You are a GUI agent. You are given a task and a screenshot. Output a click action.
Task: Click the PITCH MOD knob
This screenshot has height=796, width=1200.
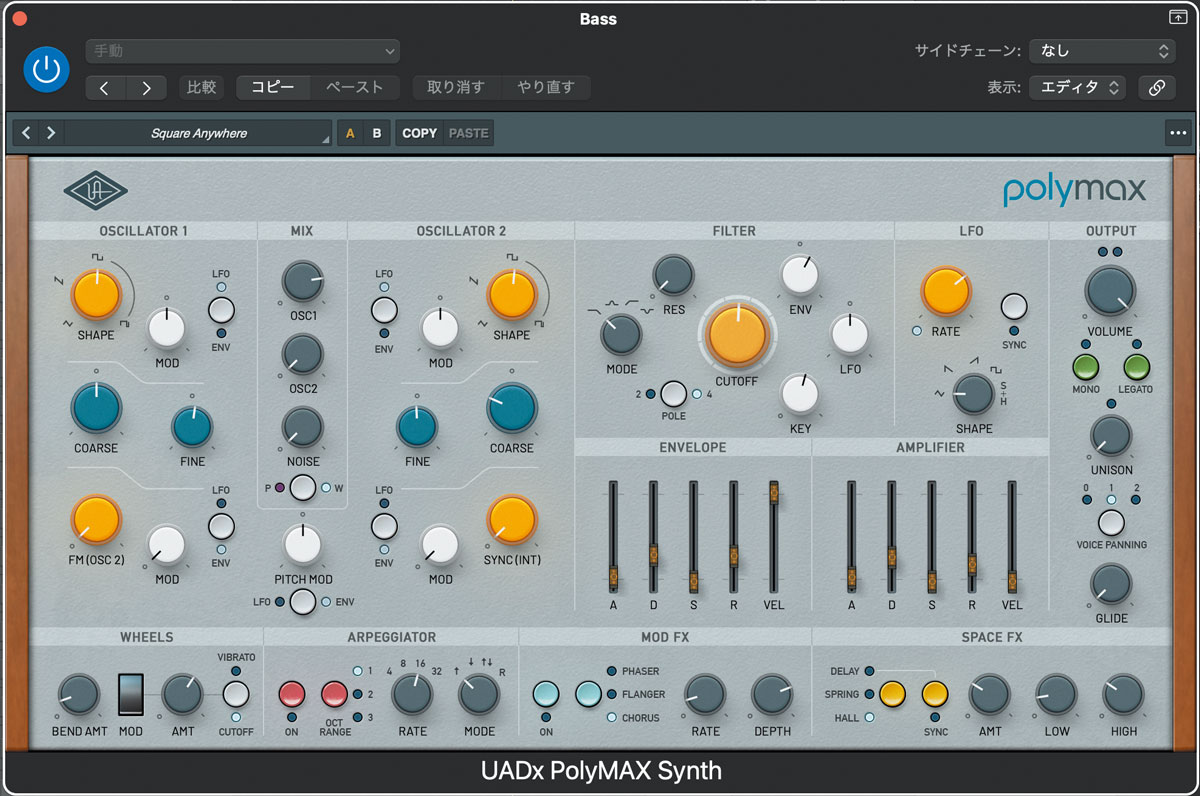[302, 544]
